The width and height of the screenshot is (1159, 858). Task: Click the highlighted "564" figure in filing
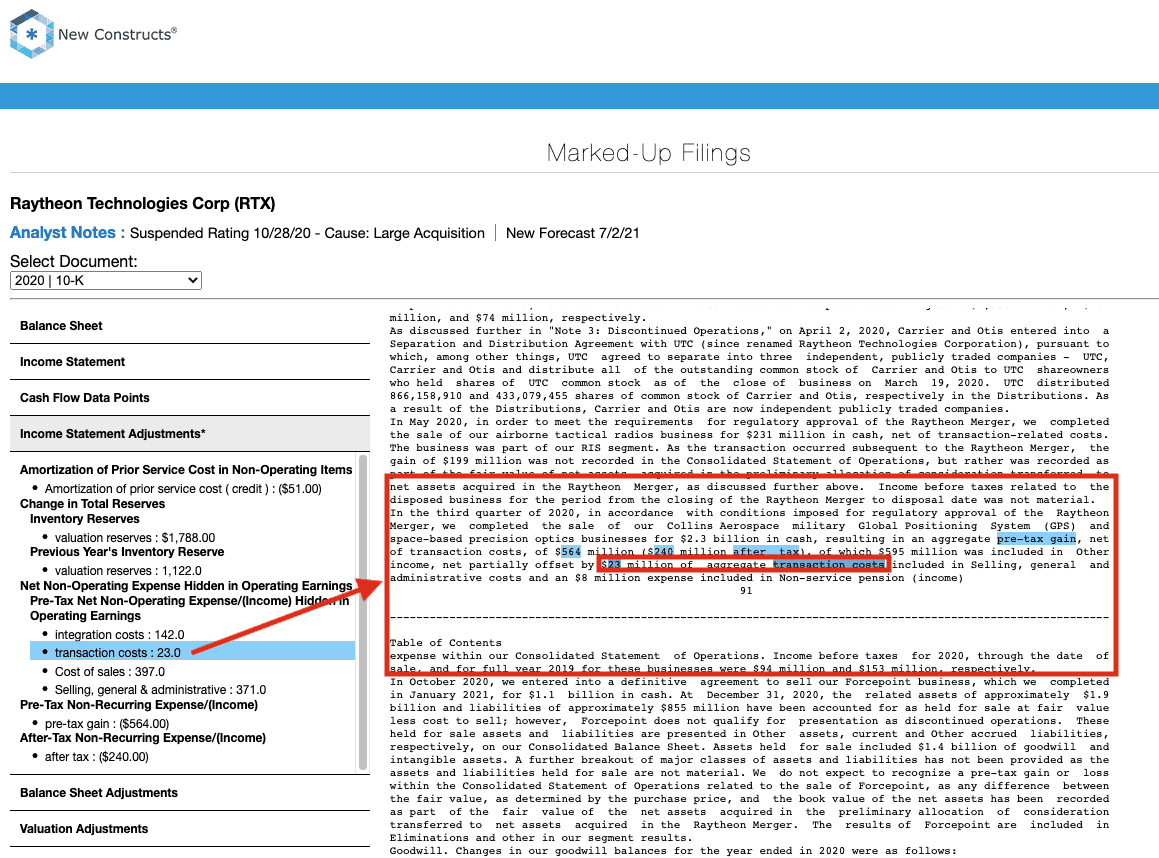571,552
